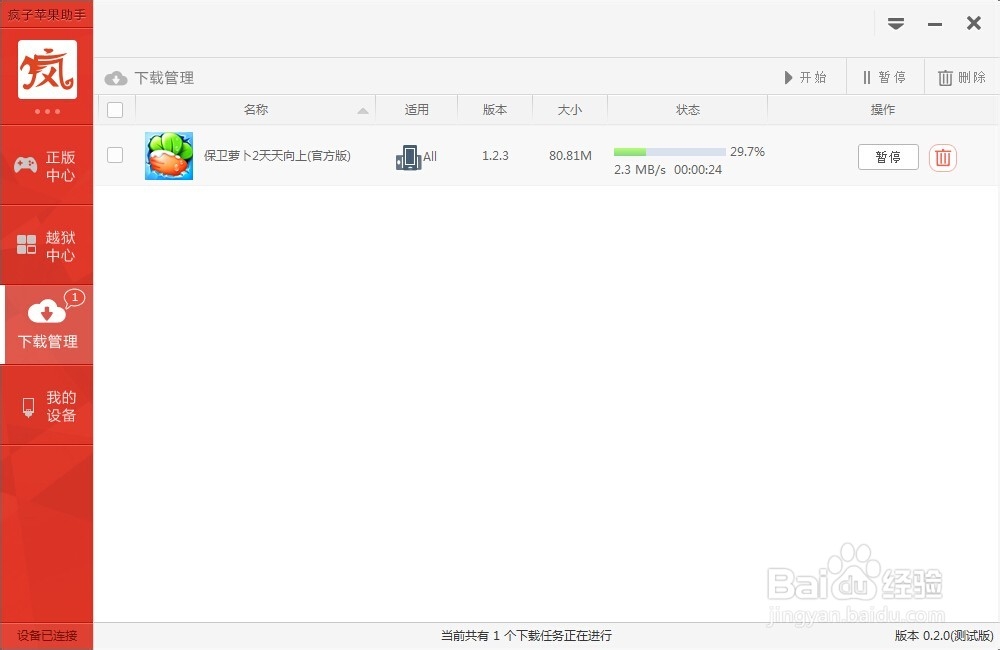Click the 疯 logo at the top left
Screen dimensions: 1000x650
[x=46, y=70]
